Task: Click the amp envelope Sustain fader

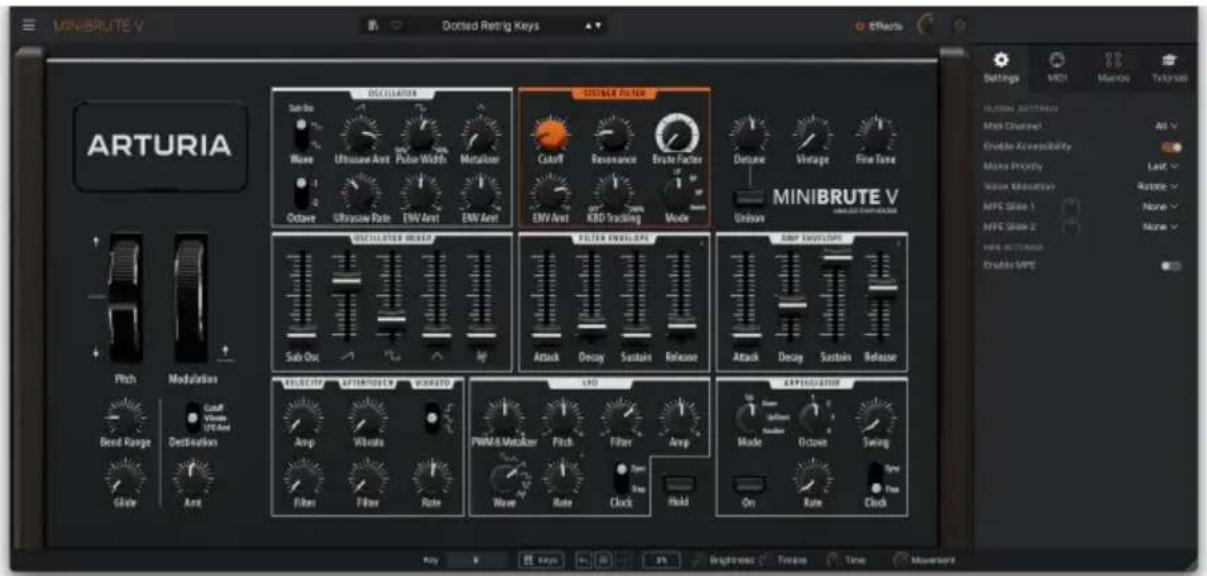Action: (836, 258)
